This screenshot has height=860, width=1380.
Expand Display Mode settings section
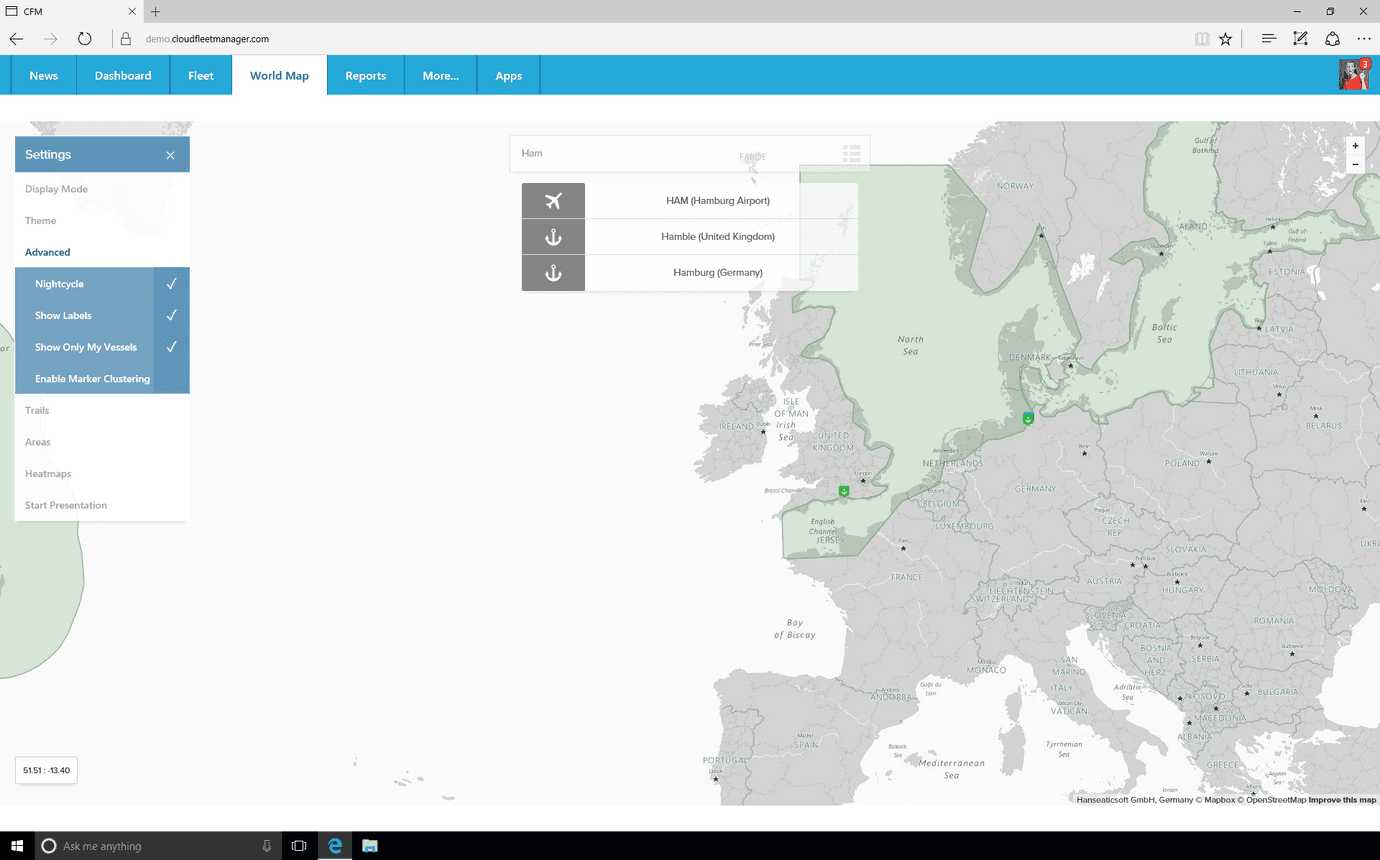pyautogui.click(x=57, y=189)
